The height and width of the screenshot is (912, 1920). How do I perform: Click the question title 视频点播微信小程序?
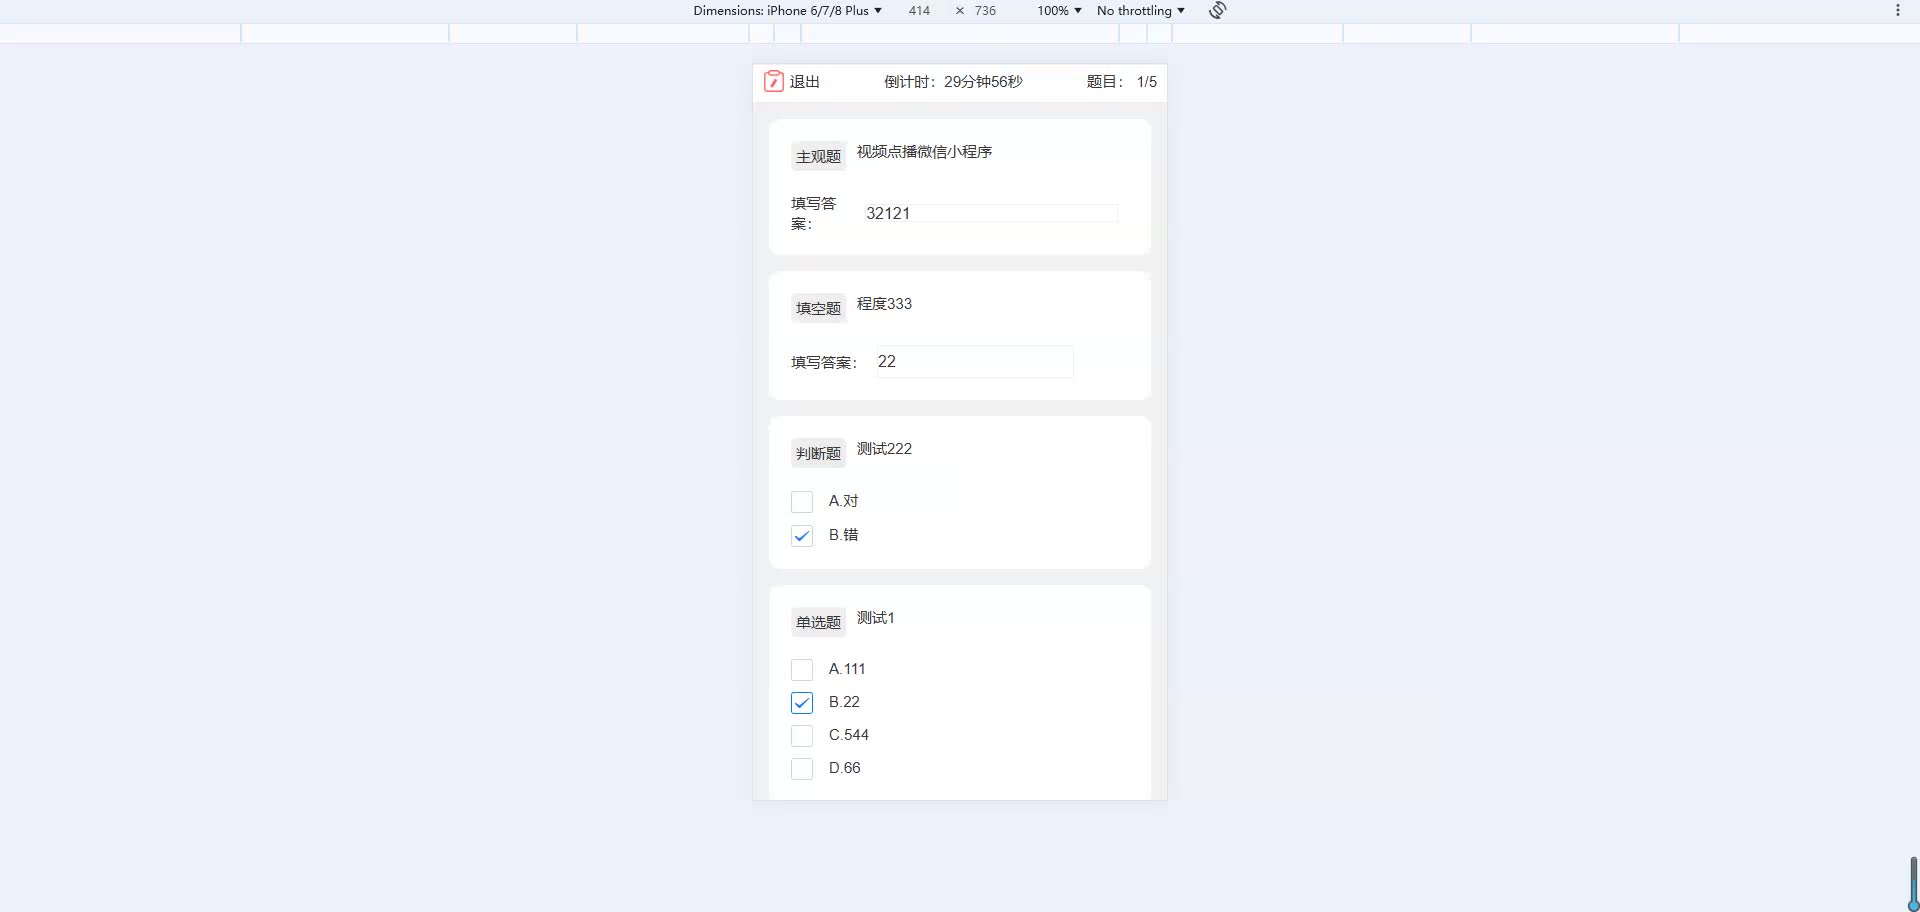(x=924, y=152)
